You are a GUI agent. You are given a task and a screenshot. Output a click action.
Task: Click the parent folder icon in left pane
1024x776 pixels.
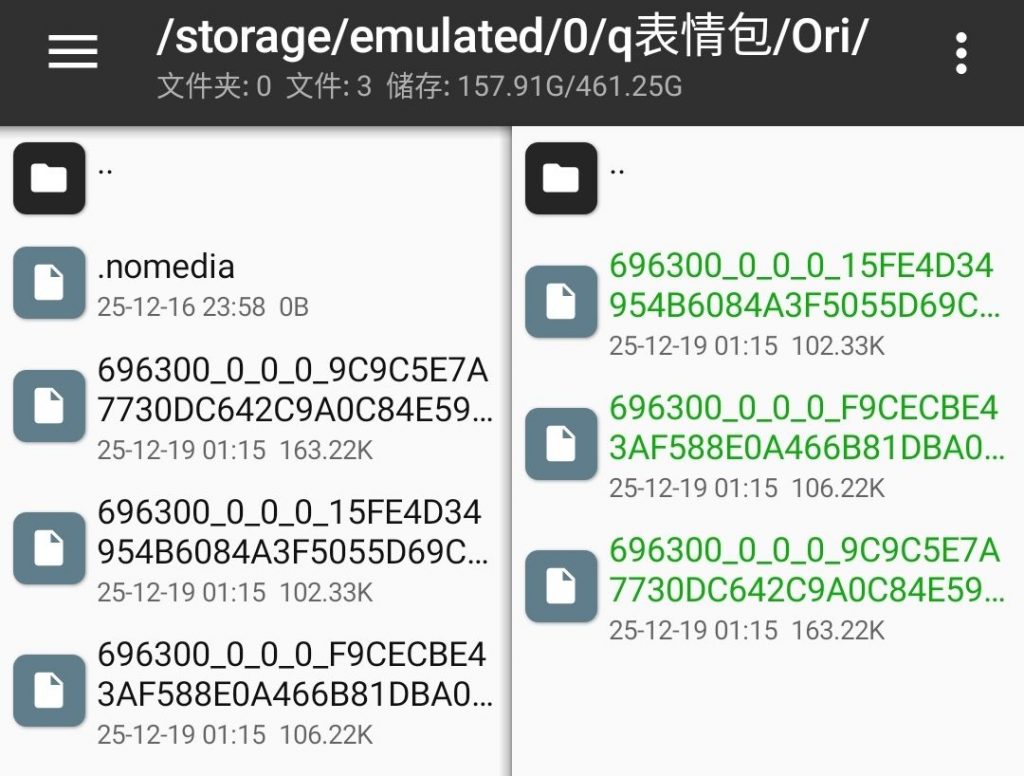click(48, 177)
